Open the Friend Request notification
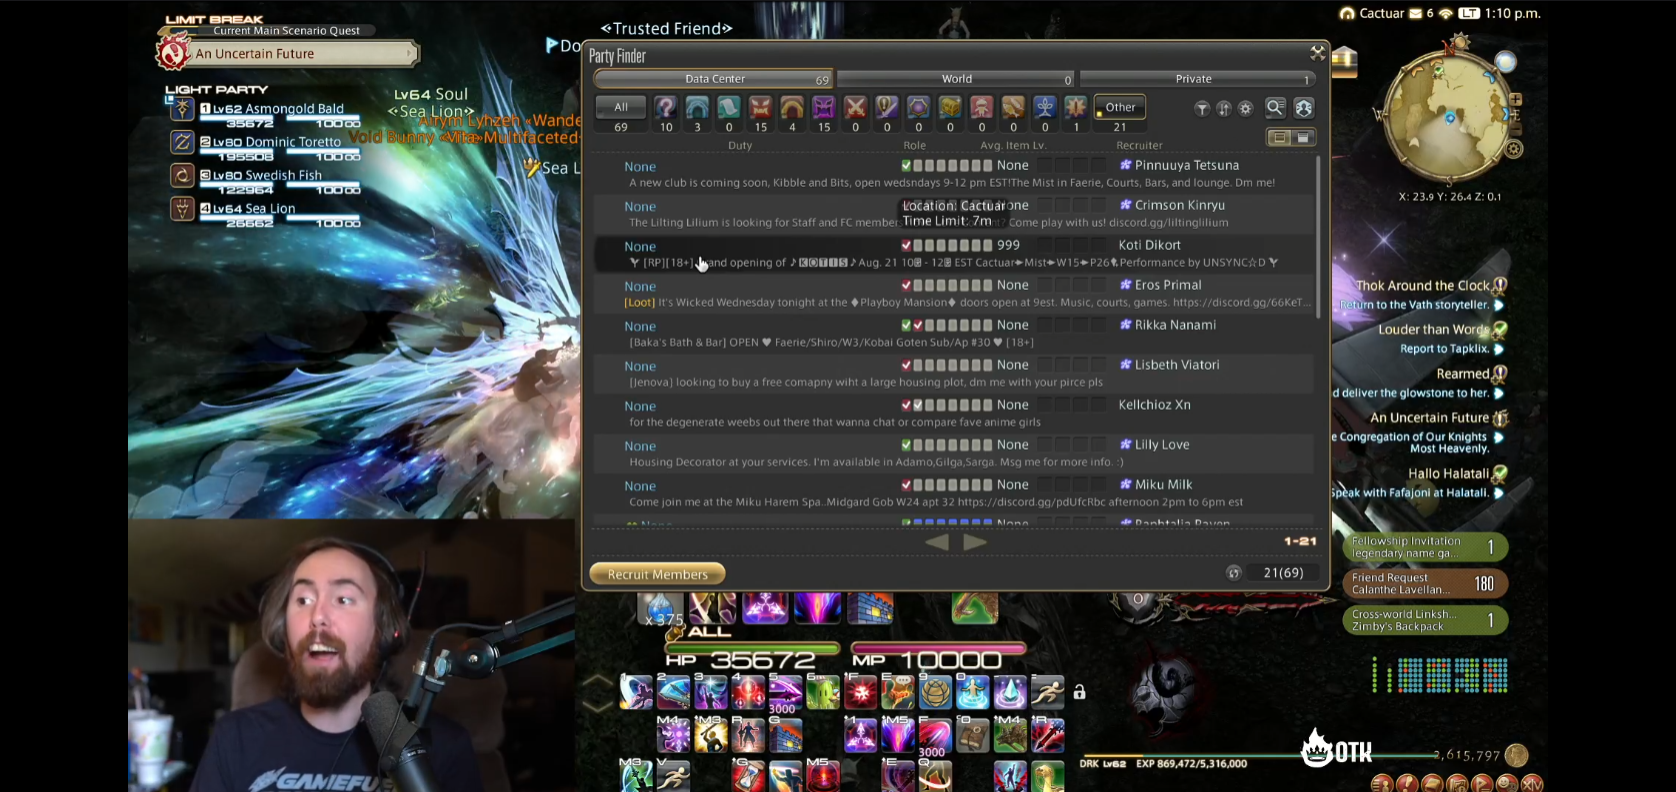 tap(1425, 584)
